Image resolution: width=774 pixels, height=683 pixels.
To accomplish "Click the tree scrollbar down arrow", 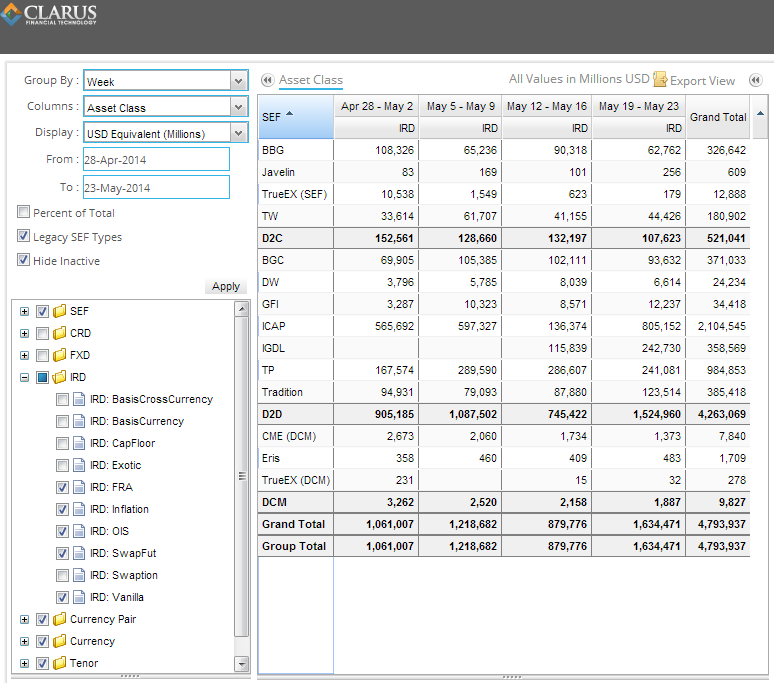I will (242, 664).
